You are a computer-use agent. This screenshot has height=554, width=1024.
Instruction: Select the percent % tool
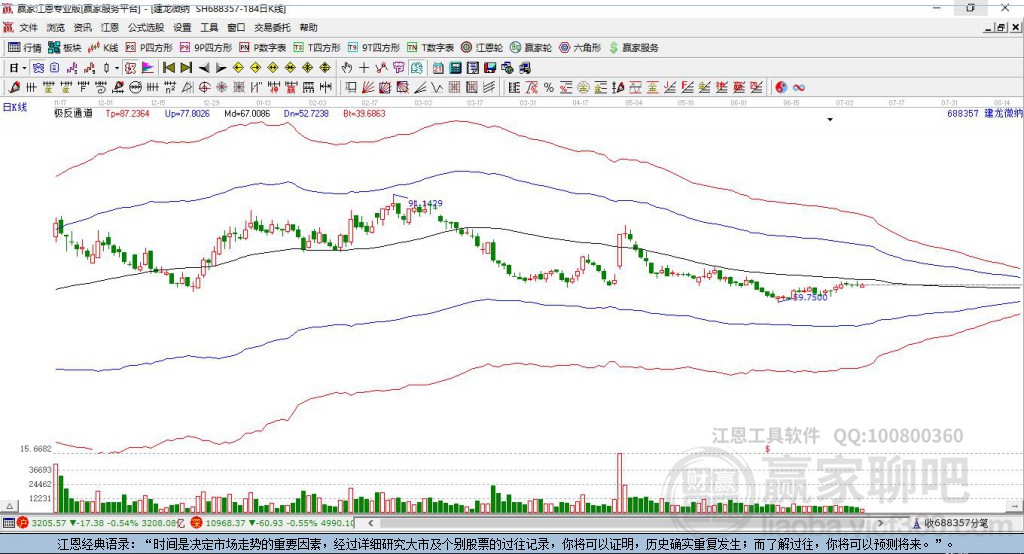click(549, 87)
